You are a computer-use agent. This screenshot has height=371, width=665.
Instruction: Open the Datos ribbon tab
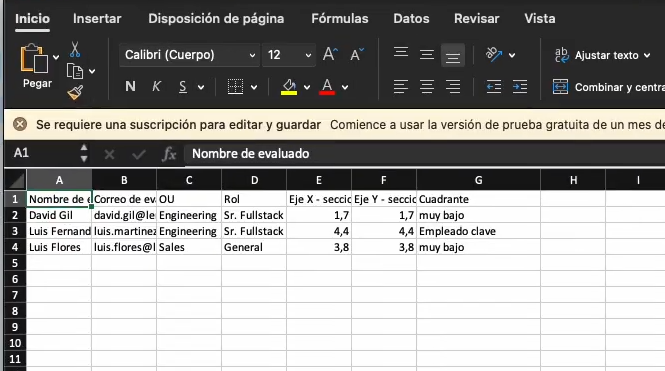tap(411, 19)
